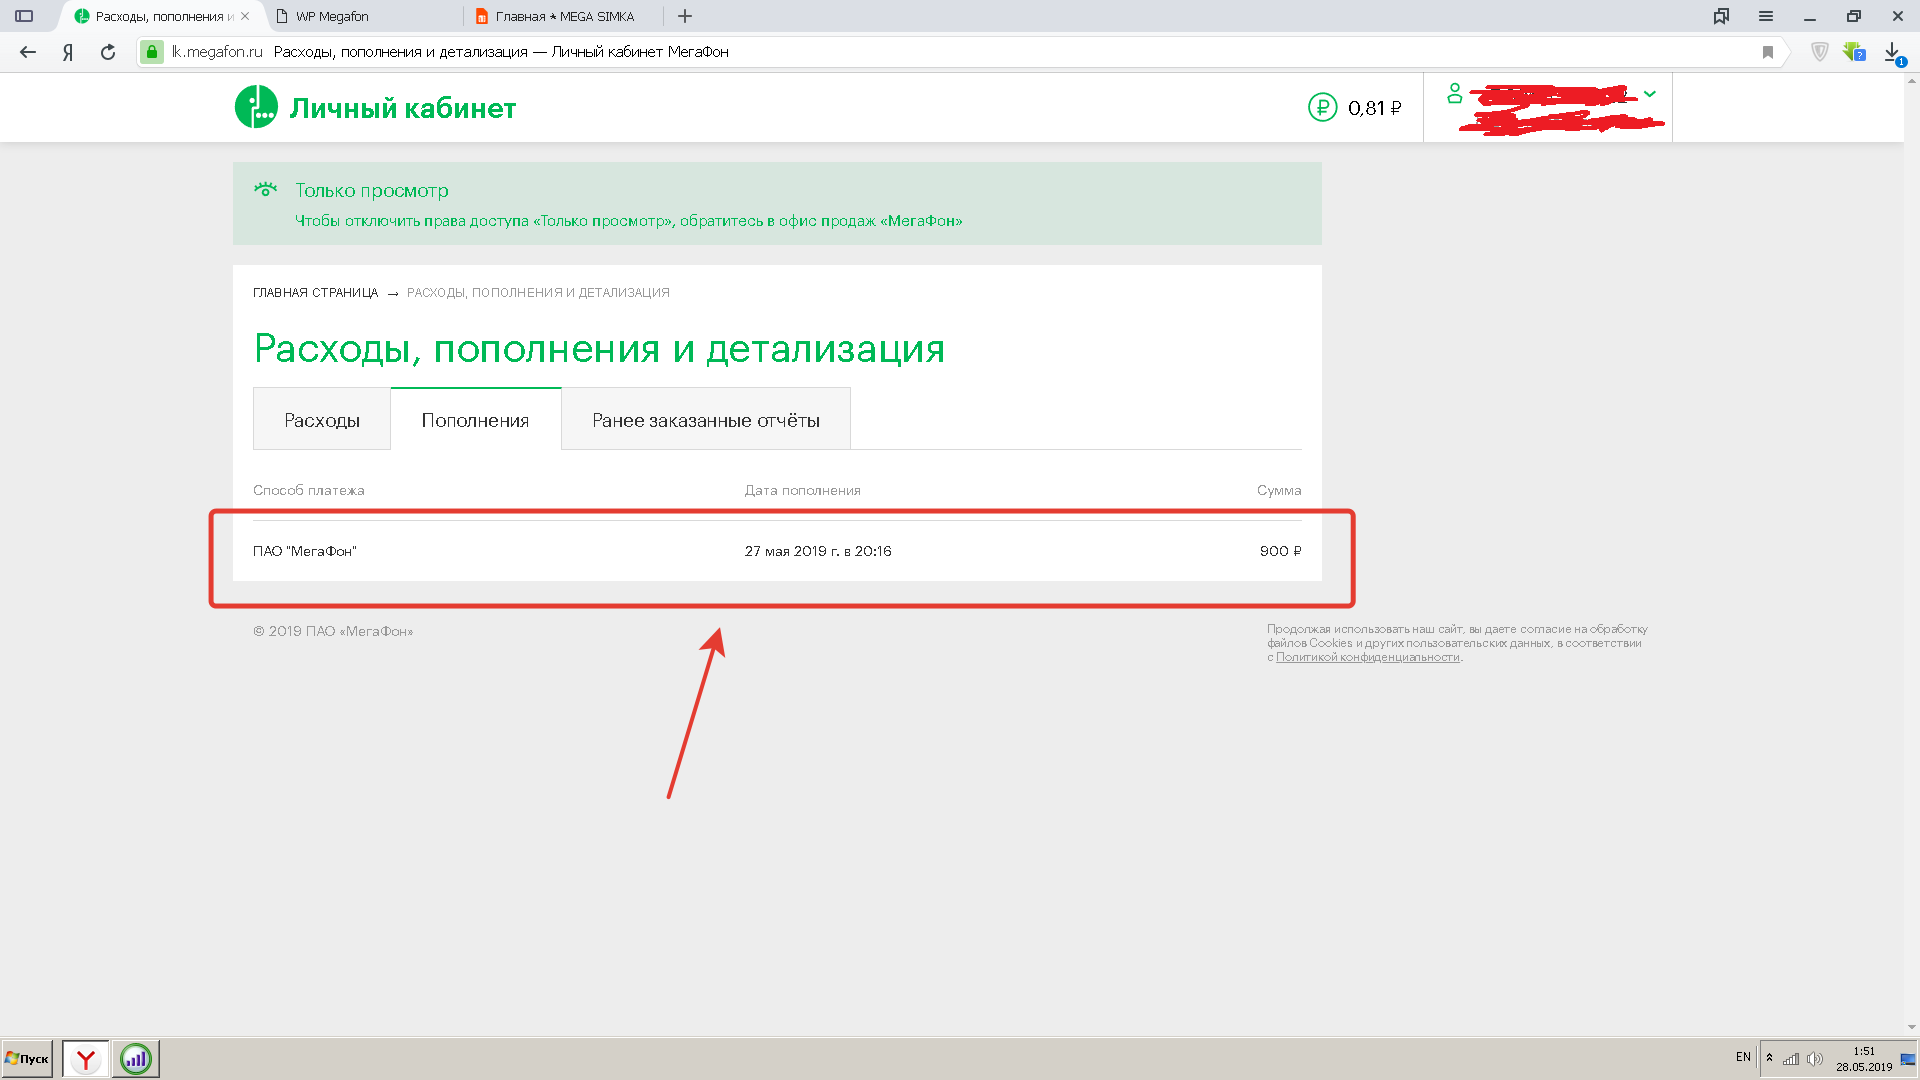The height and width of the screenshot is (1080, 1920).
Task: Click the green lock security icon
Action: pyautogui.click(x=151, y=52)
